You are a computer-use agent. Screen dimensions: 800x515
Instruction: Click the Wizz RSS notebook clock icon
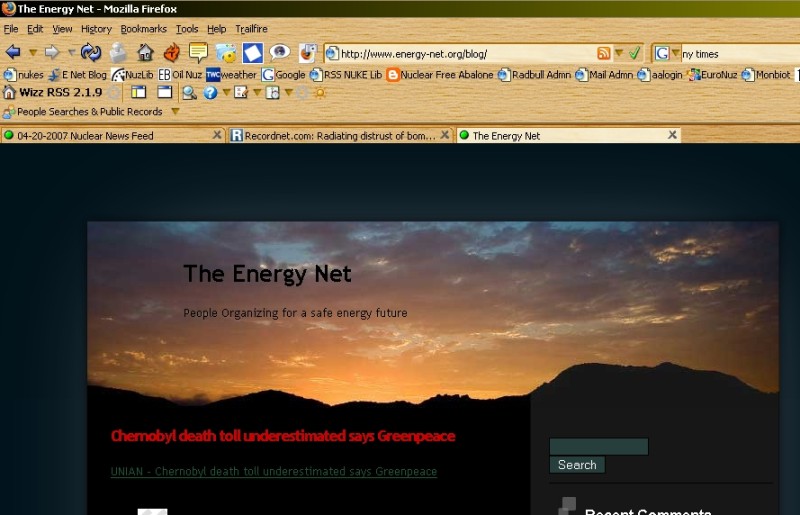coord(273,92)
